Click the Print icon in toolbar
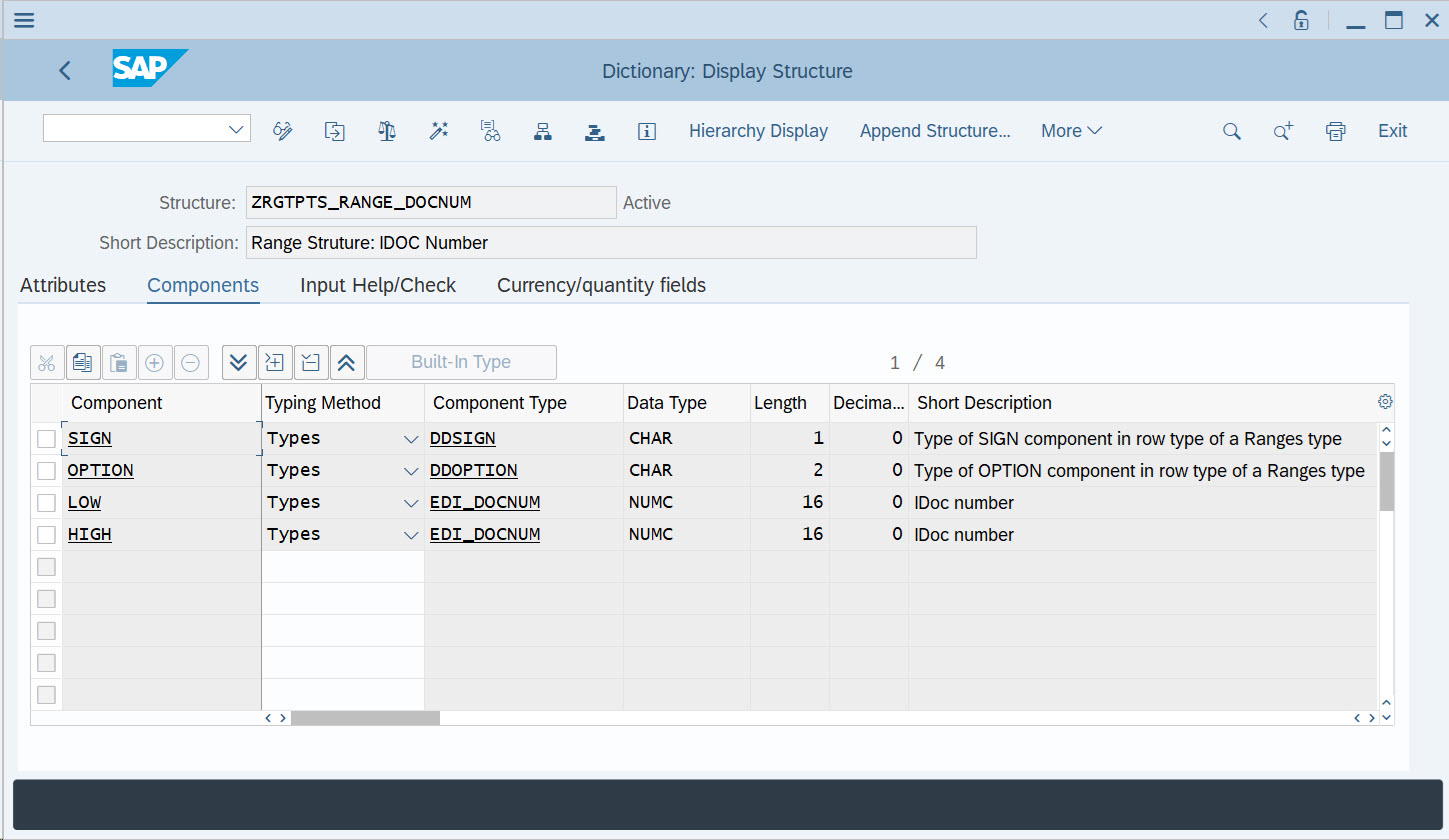 (x=1335, y=131)
